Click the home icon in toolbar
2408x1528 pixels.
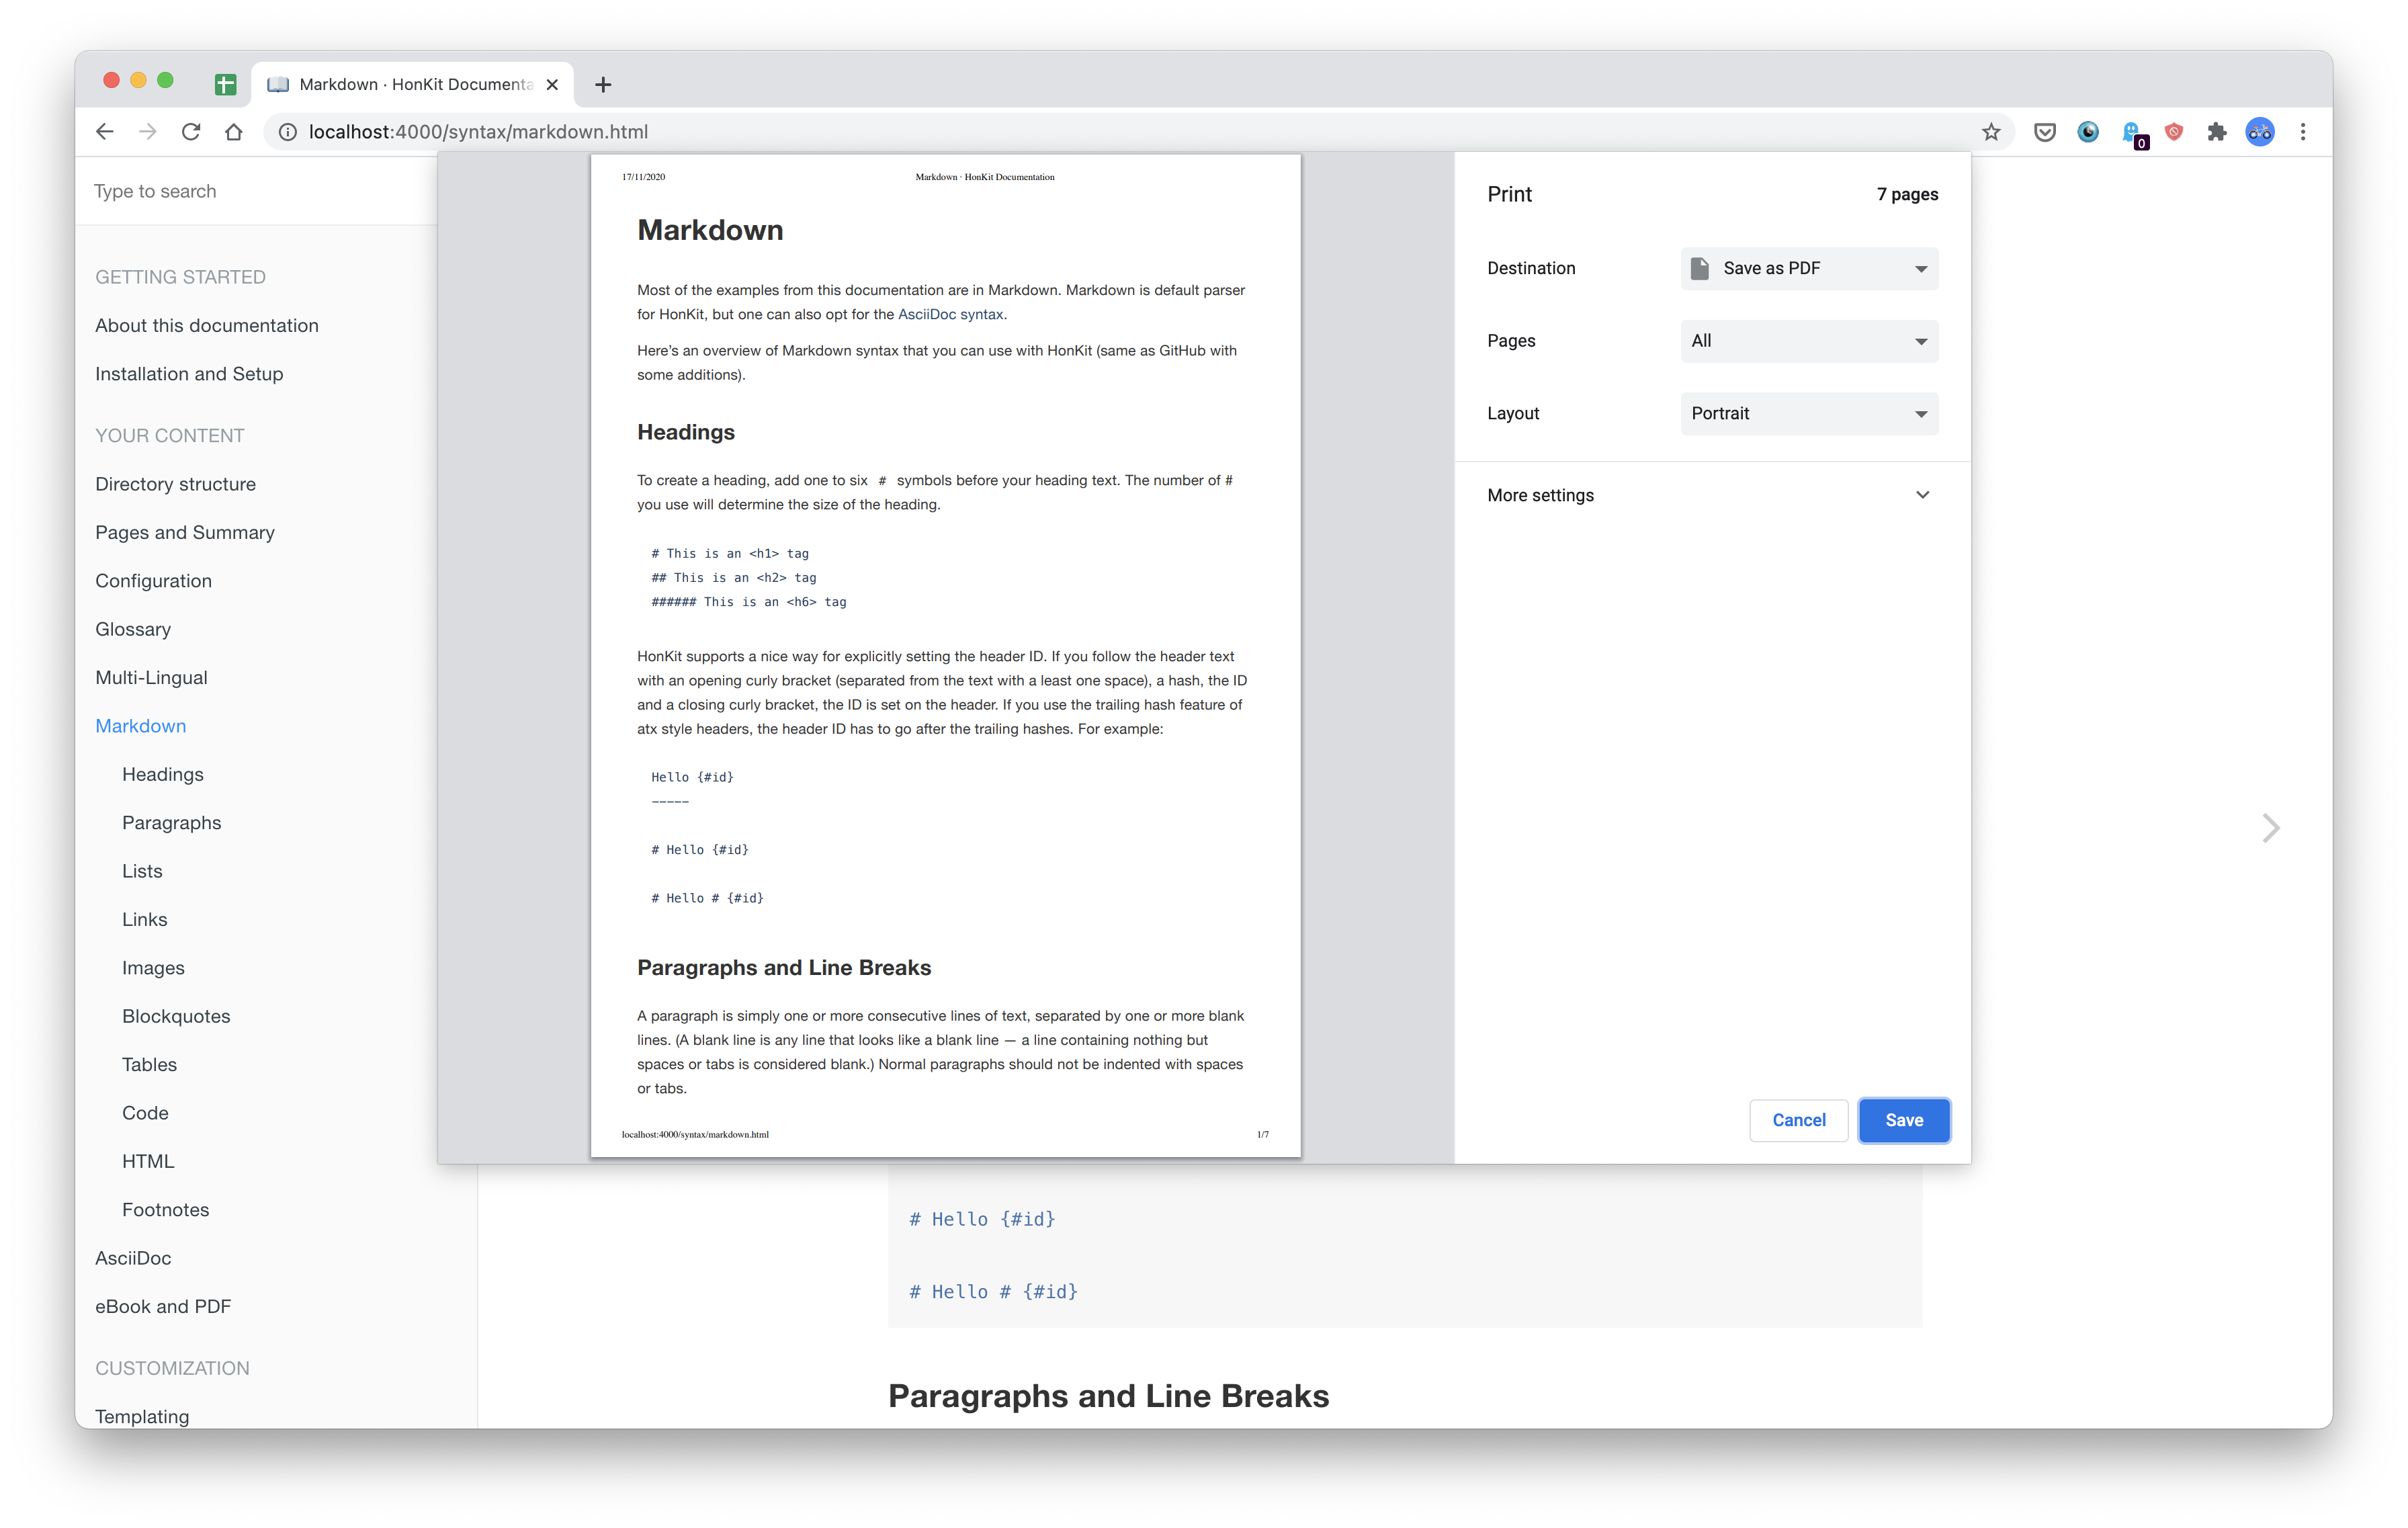pyautogui.click(x=234, y=132)
